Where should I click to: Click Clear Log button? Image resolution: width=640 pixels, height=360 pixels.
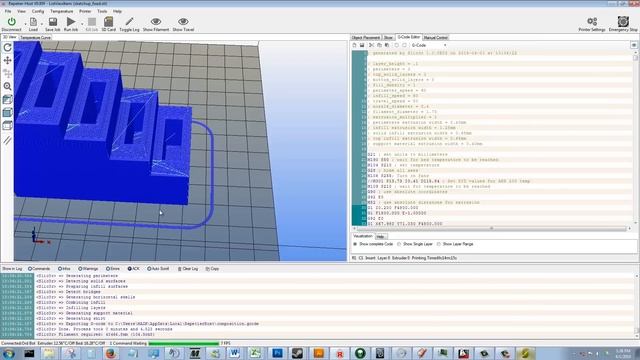[x=188, y=269]
